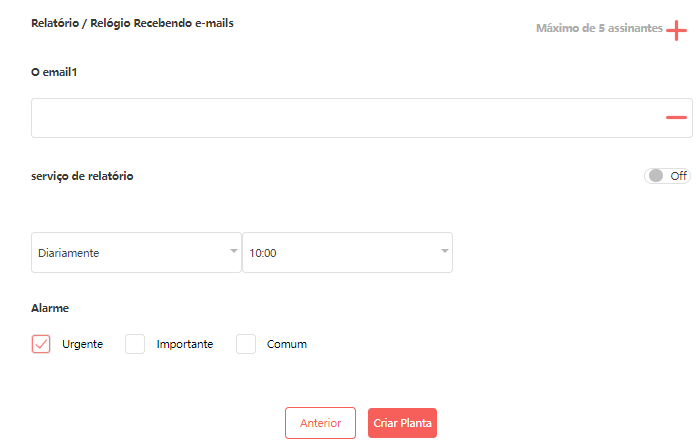Click the Importante label text
Screen dimensions: 698x447
(185, 344)
